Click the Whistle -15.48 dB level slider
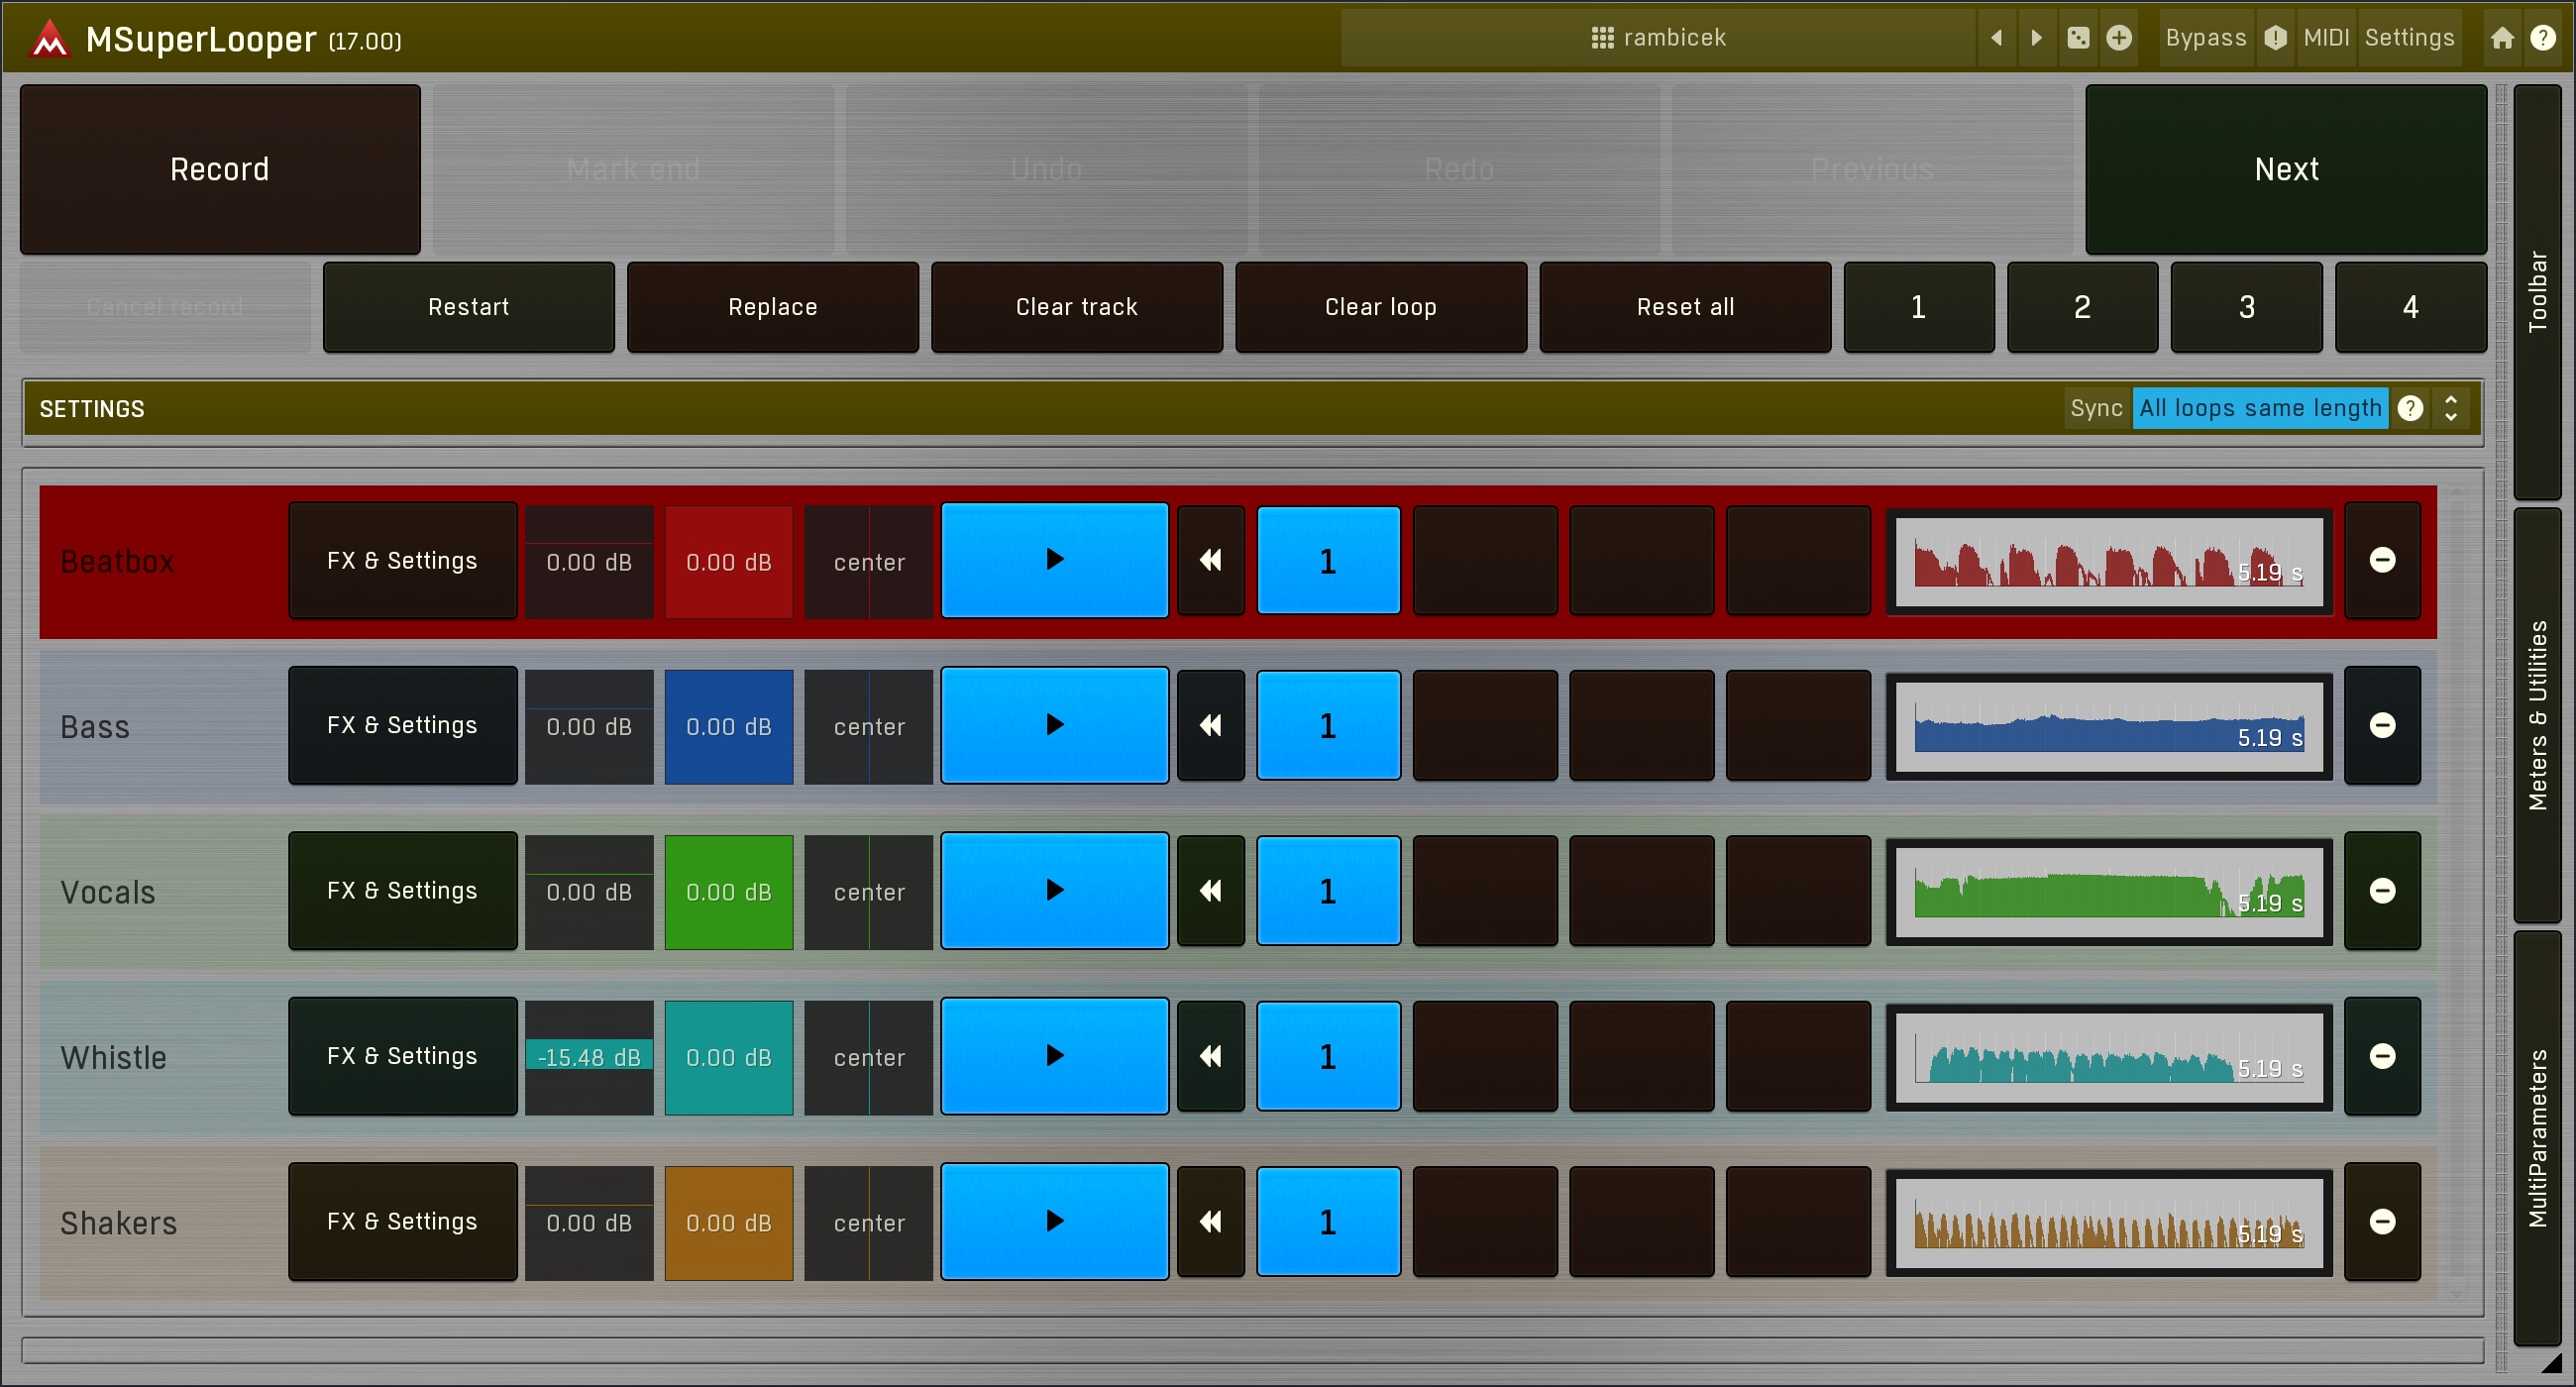Viewport: 2576px width, 1387px height. coord(589,1057)
